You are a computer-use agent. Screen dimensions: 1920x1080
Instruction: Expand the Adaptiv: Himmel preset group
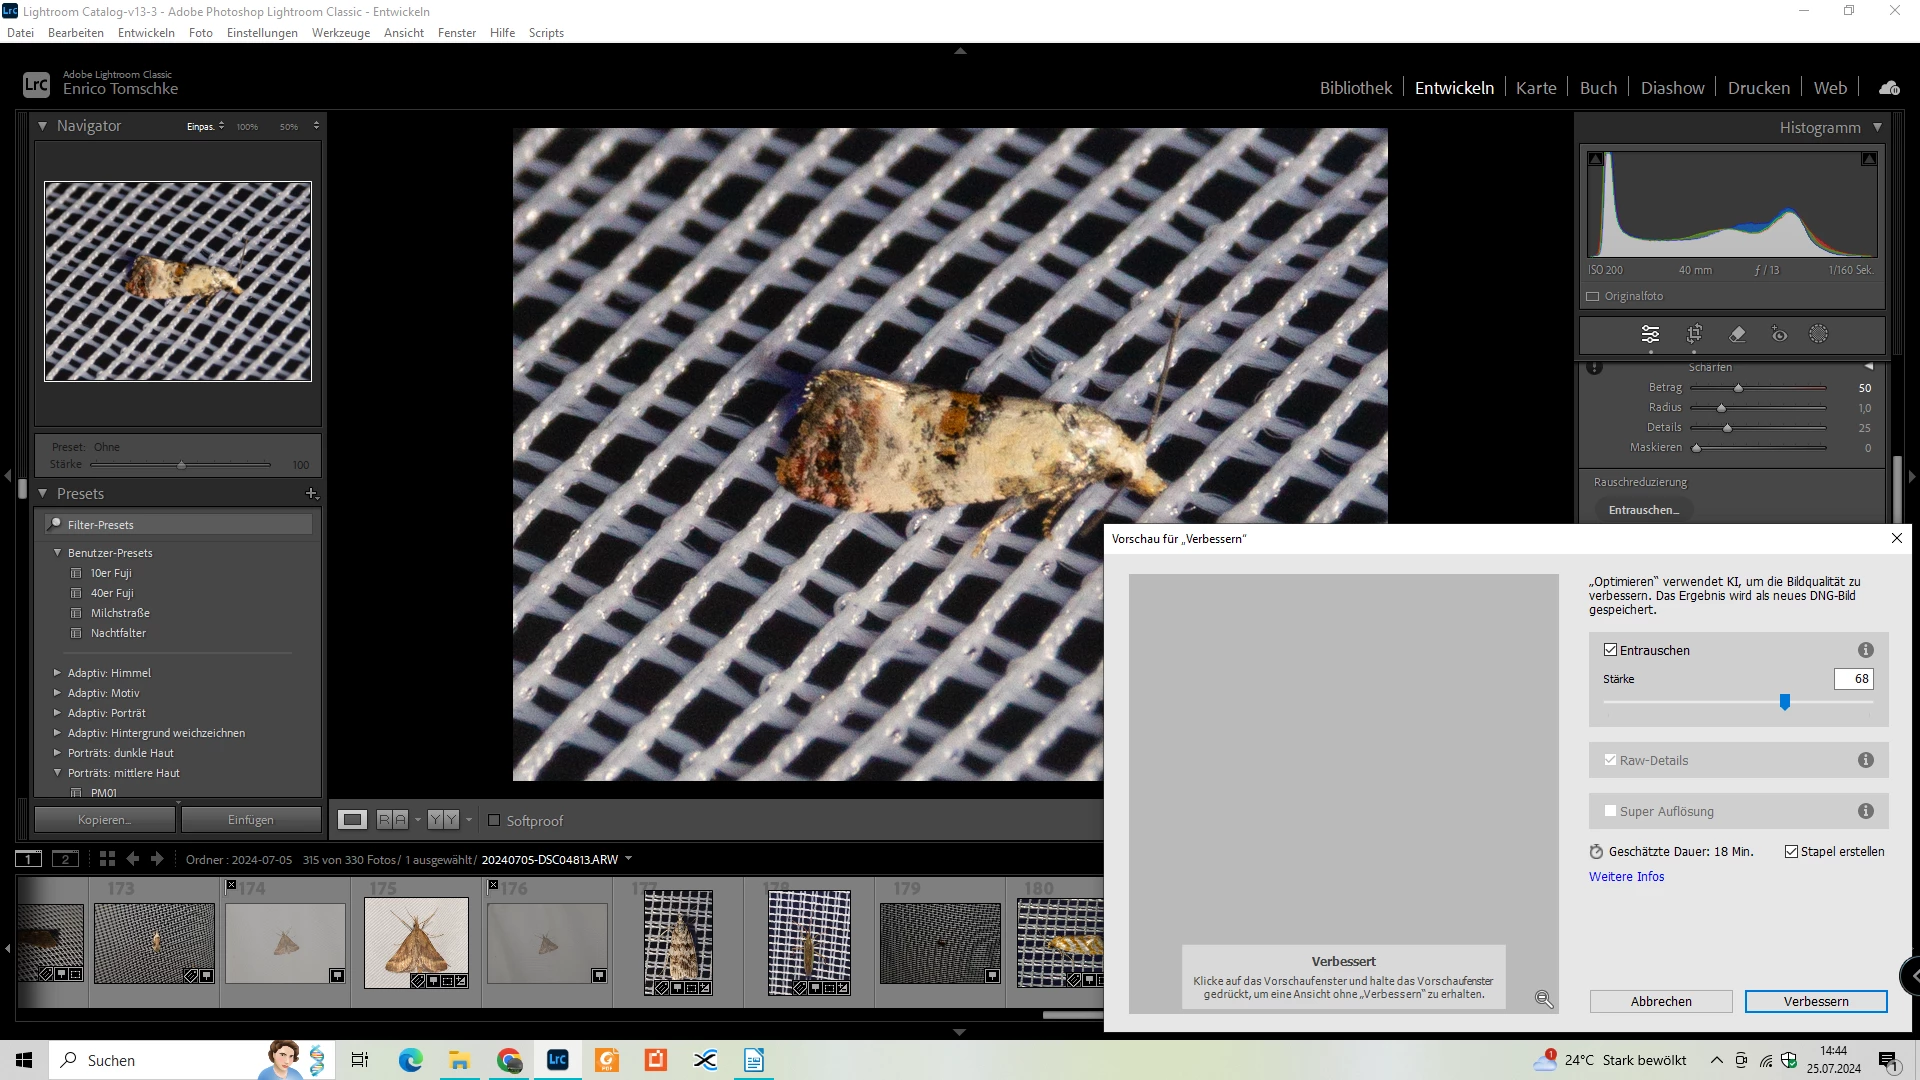(57, 673)
